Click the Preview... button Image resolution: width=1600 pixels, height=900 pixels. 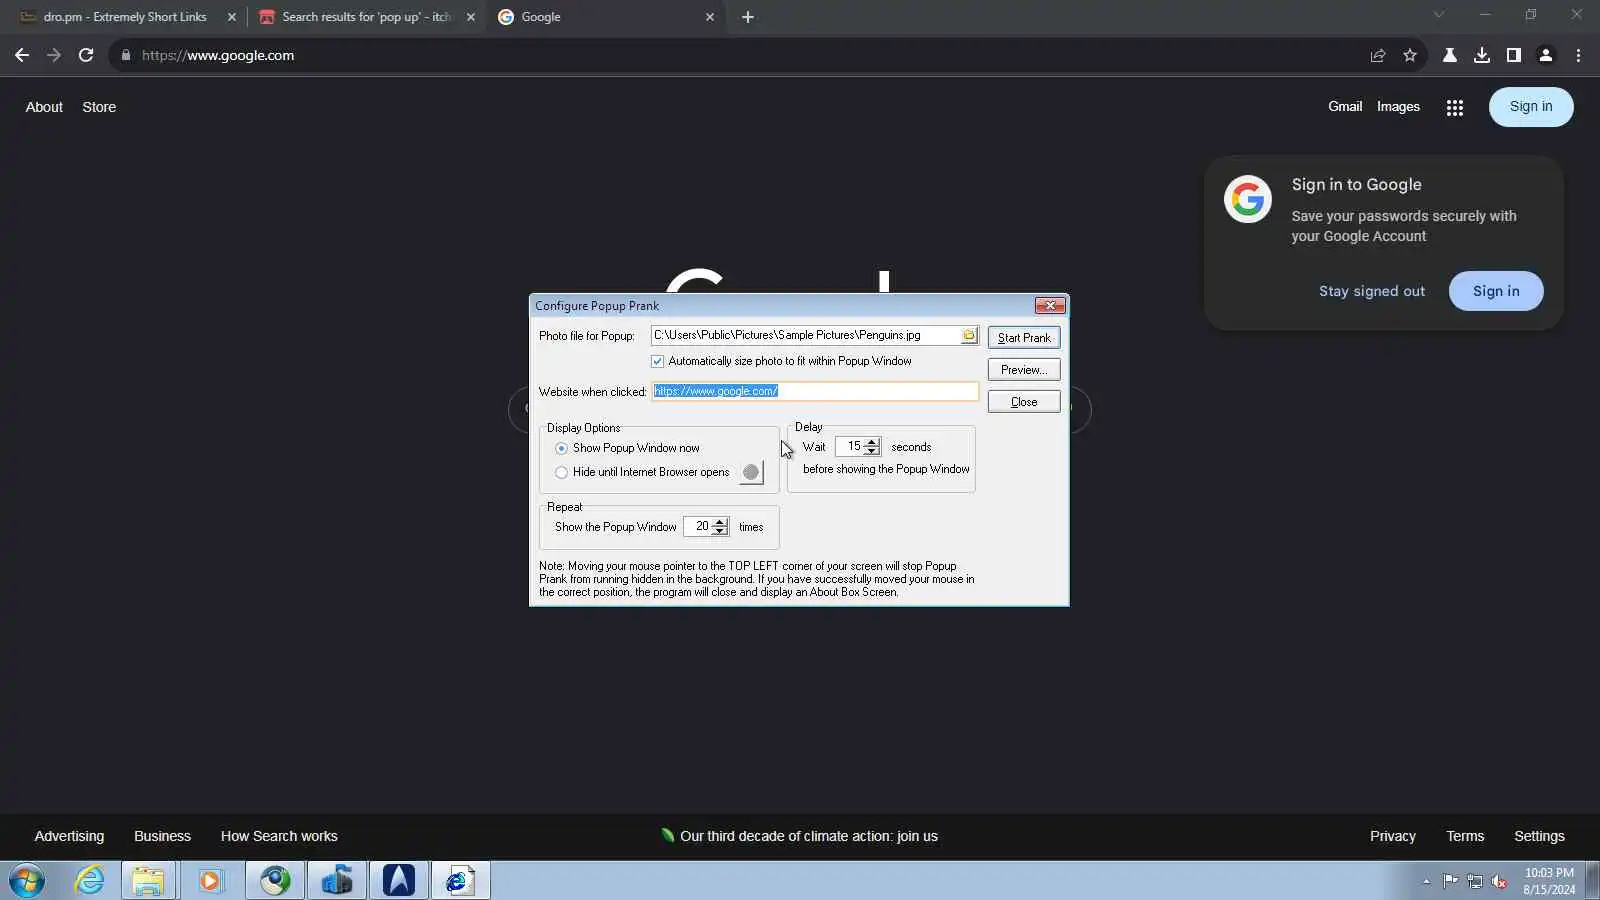tap(1024, 370)
